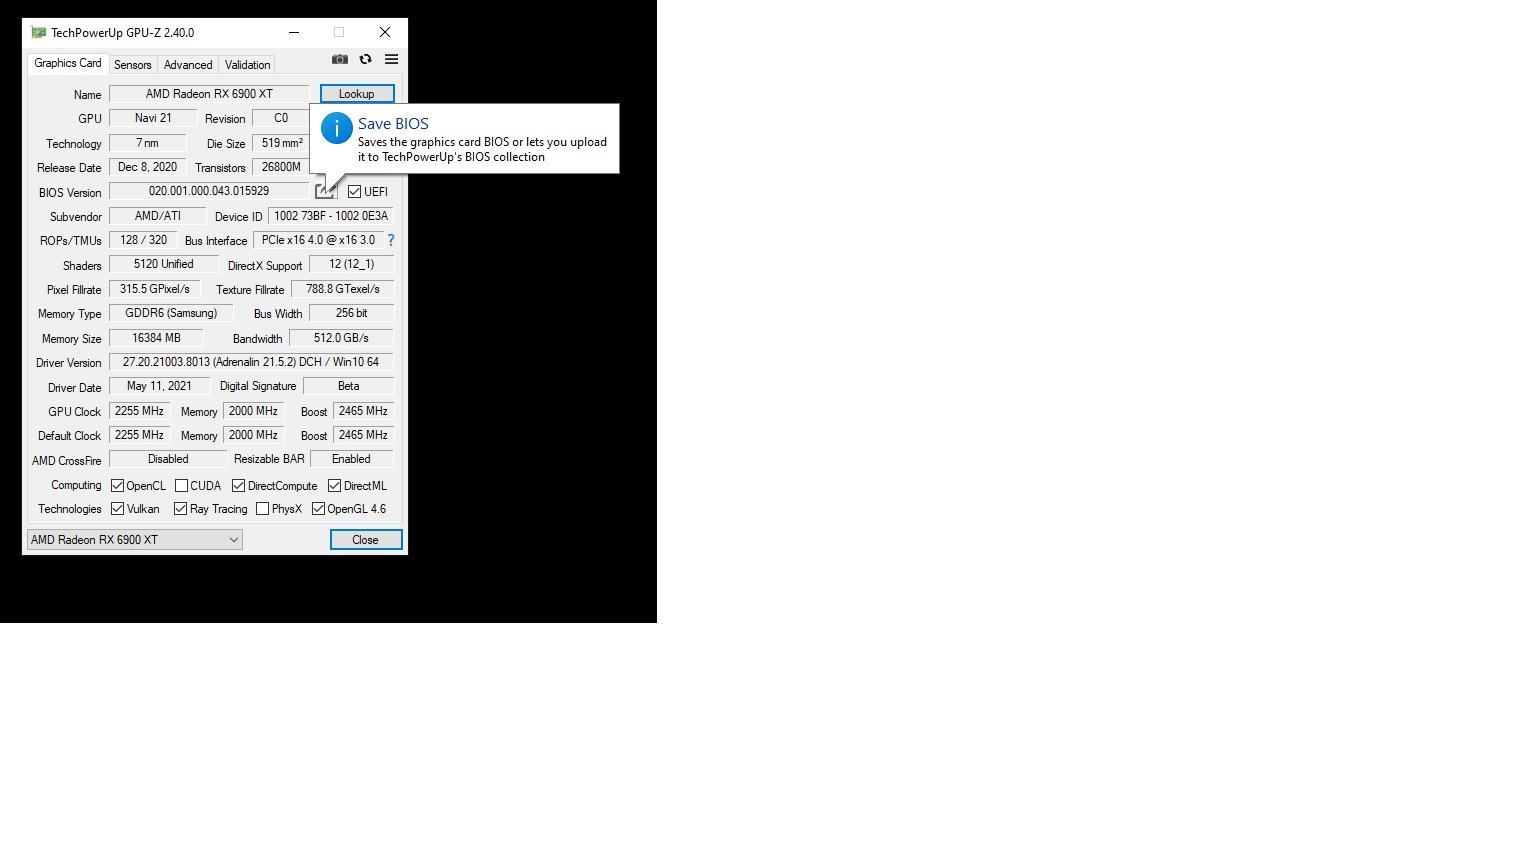The height and width of the screenshot is (864, 1536).
Task: Click the BIOS Version field
Action: [209, 191]
